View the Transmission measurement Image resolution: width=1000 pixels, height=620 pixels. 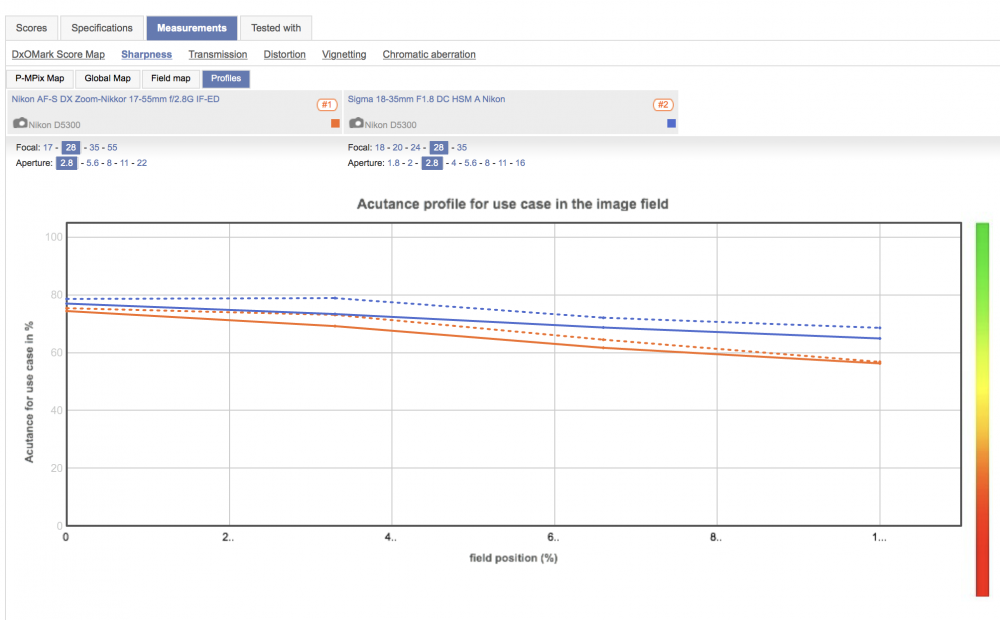(x=217, y=55)
